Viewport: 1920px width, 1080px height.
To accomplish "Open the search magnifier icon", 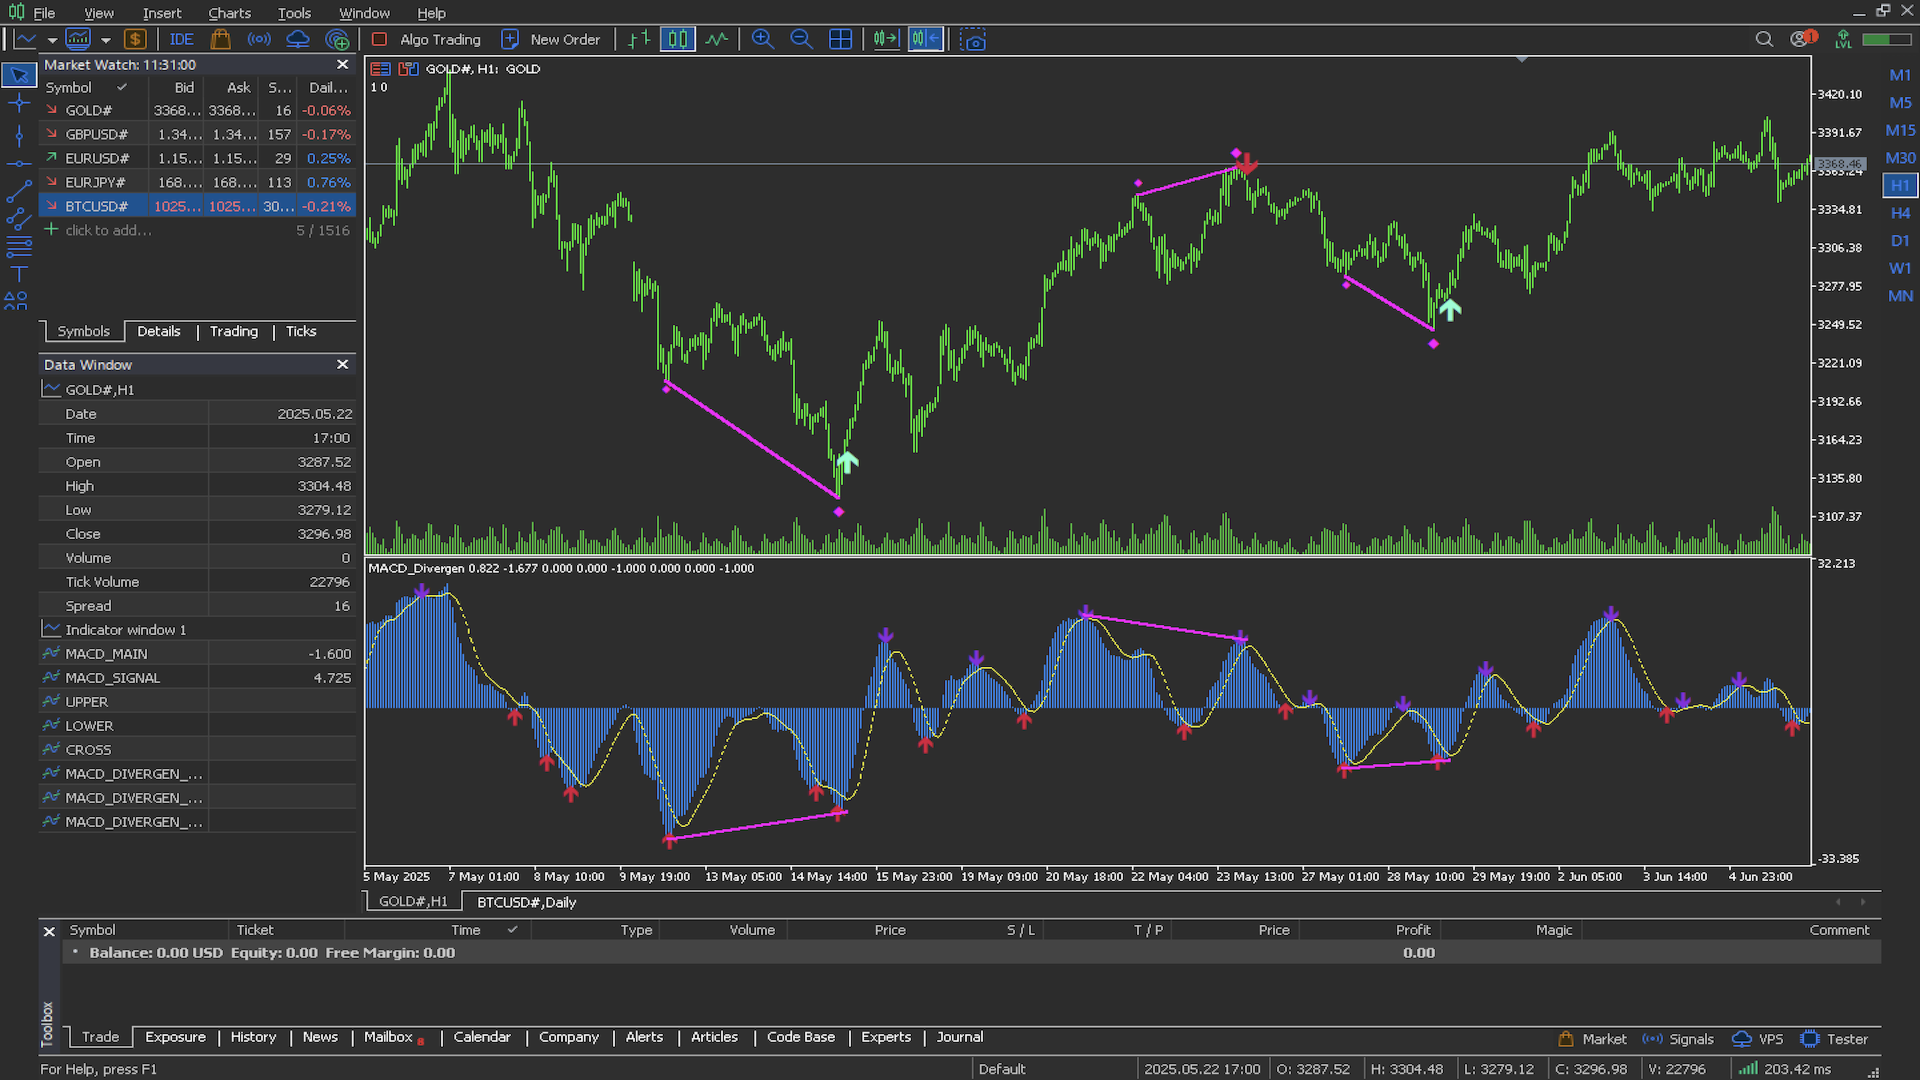I will (1764, 39).
